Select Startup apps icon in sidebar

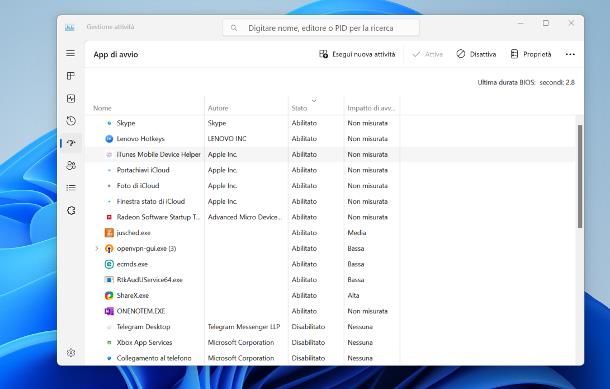[71, 143]
